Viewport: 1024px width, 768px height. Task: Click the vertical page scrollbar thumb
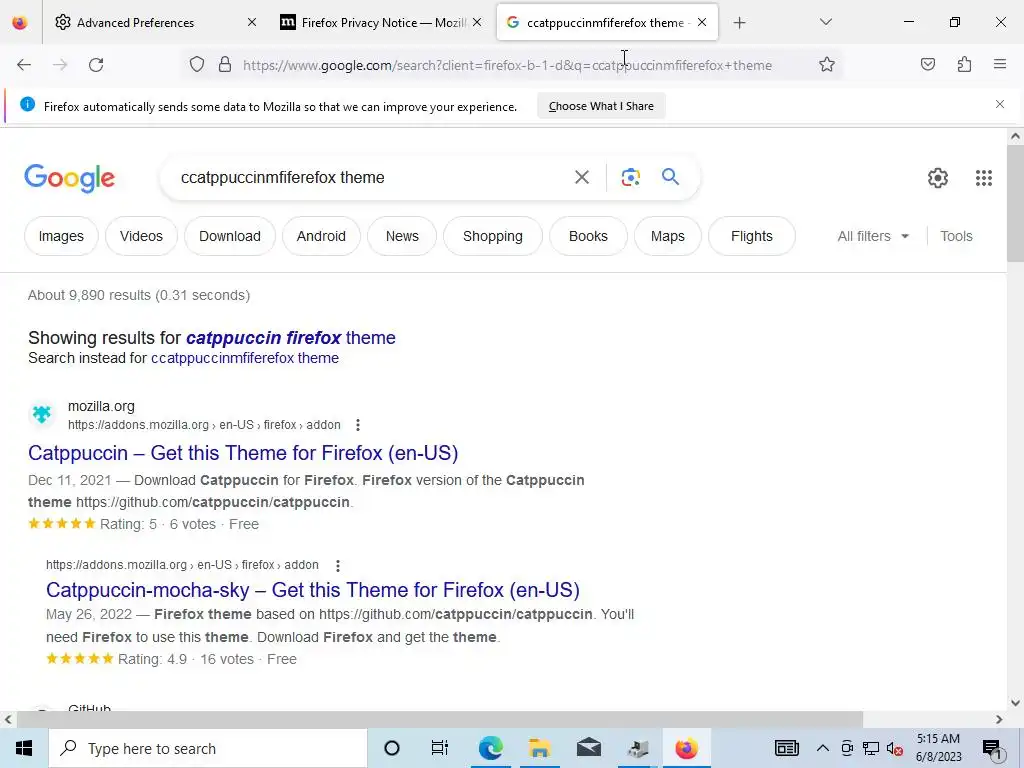click(x=1015, y=204)
